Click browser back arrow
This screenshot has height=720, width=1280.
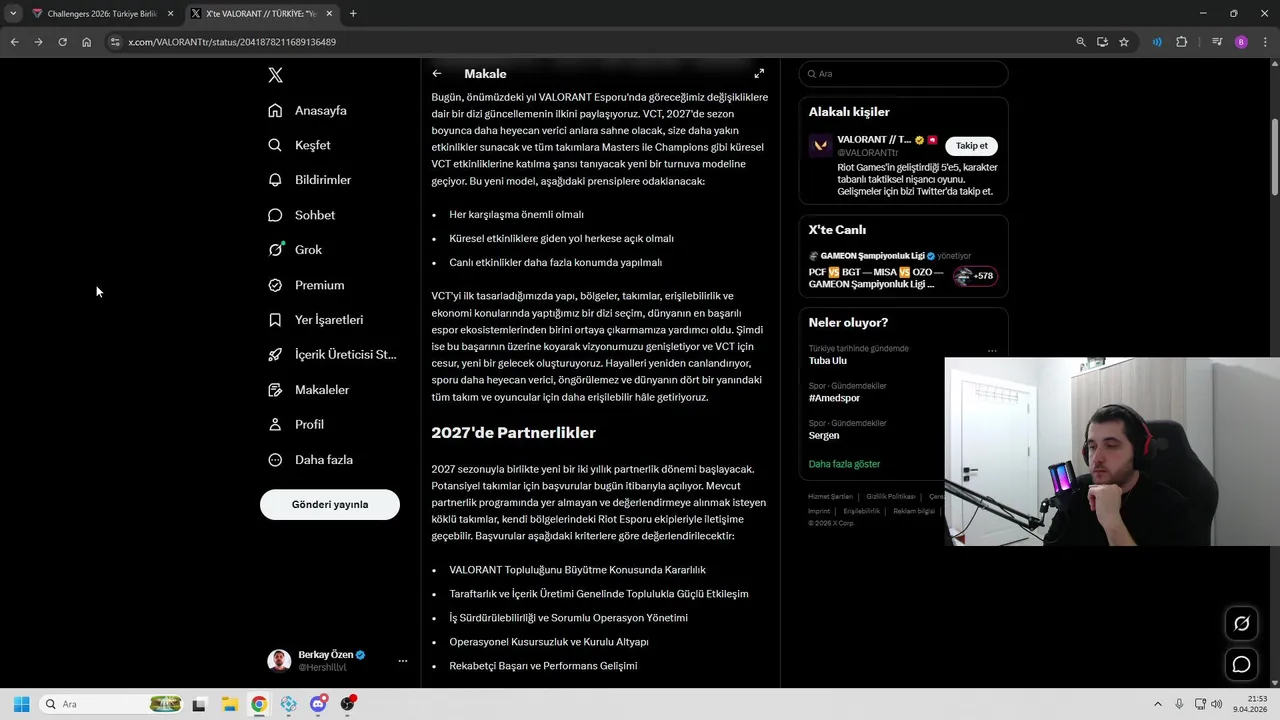pyautogui.click(x=14, y=42)
